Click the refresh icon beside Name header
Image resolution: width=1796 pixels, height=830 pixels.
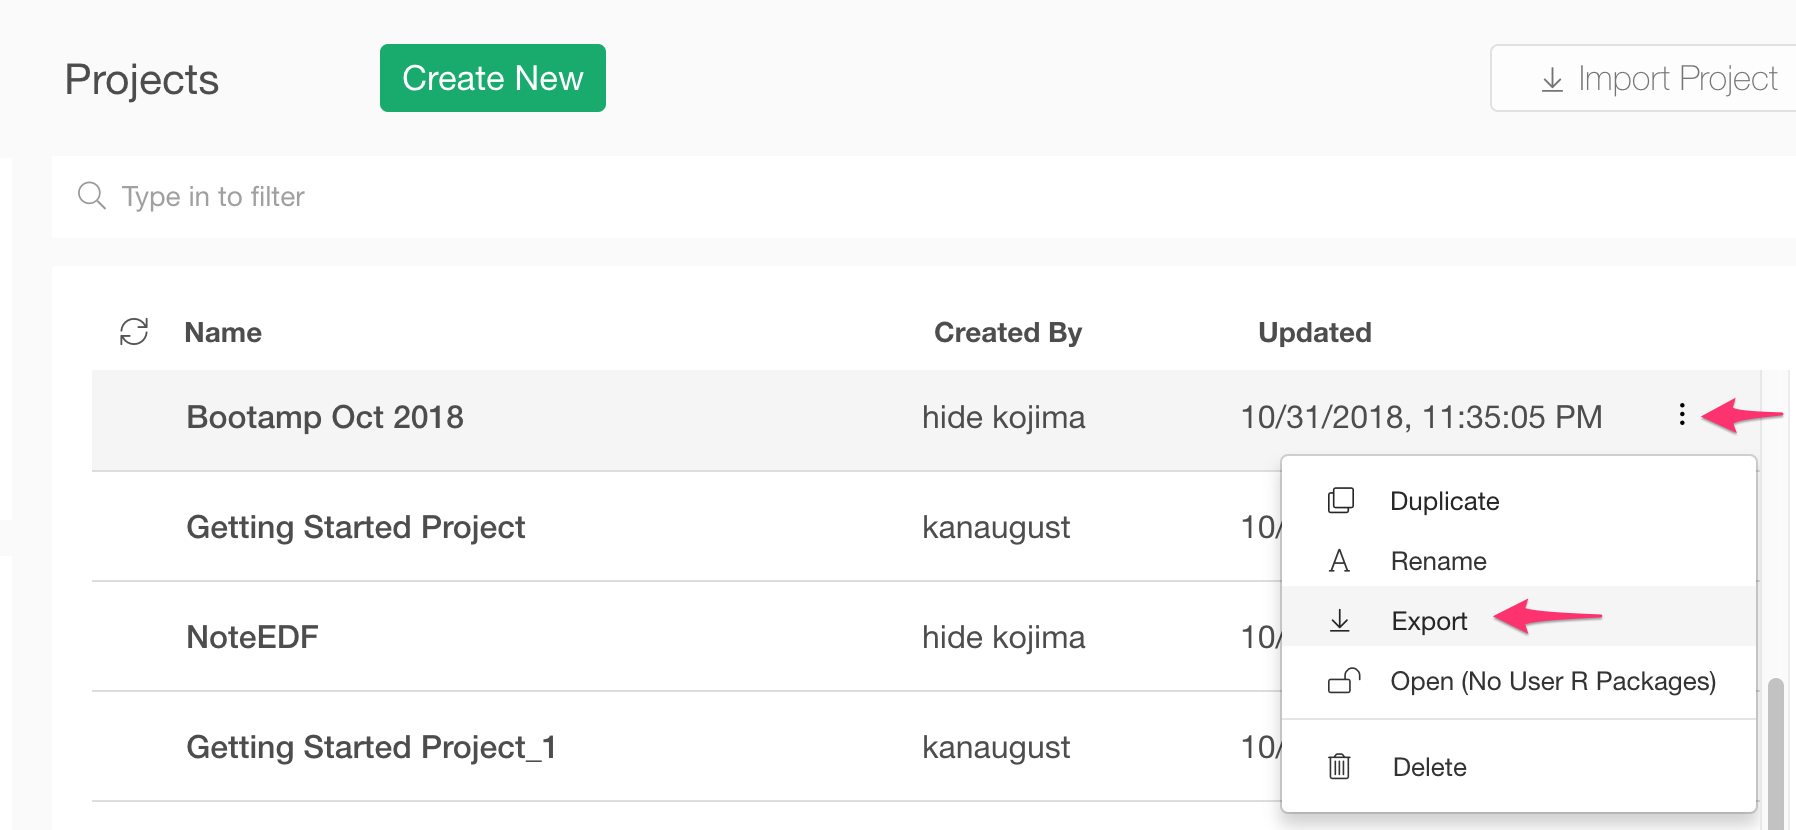coord(134,332)
